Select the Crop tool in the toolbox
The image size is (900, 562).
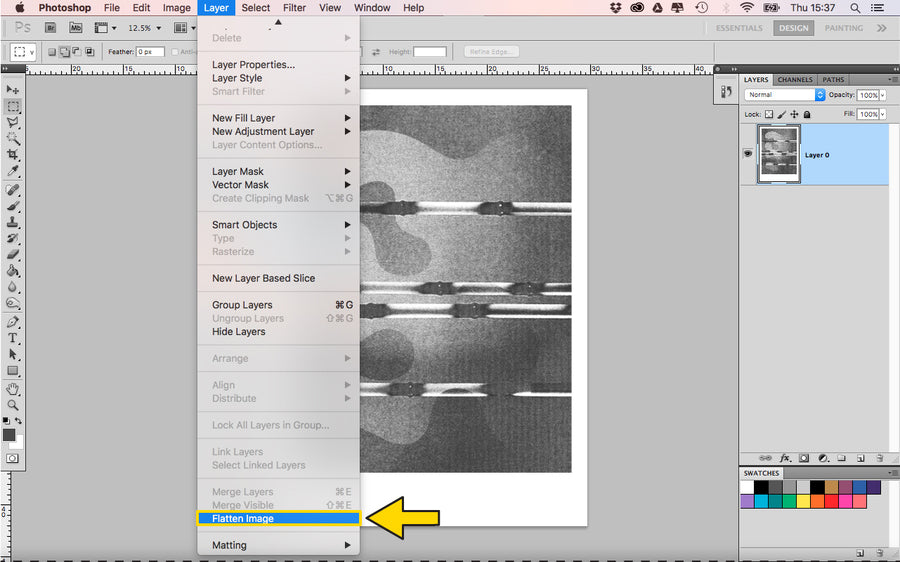click(x=13, y=155)
